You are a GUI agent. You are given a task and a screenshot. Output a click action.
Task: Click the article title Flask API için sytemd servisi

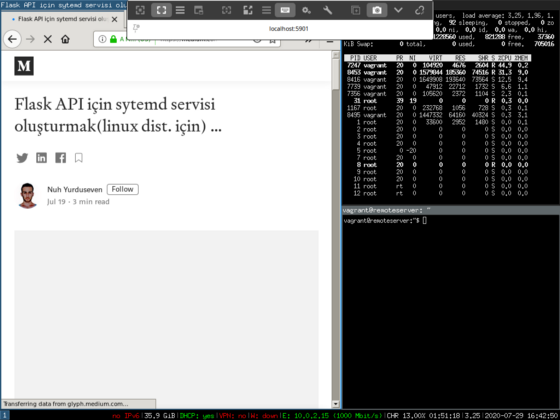pos(118,115)
